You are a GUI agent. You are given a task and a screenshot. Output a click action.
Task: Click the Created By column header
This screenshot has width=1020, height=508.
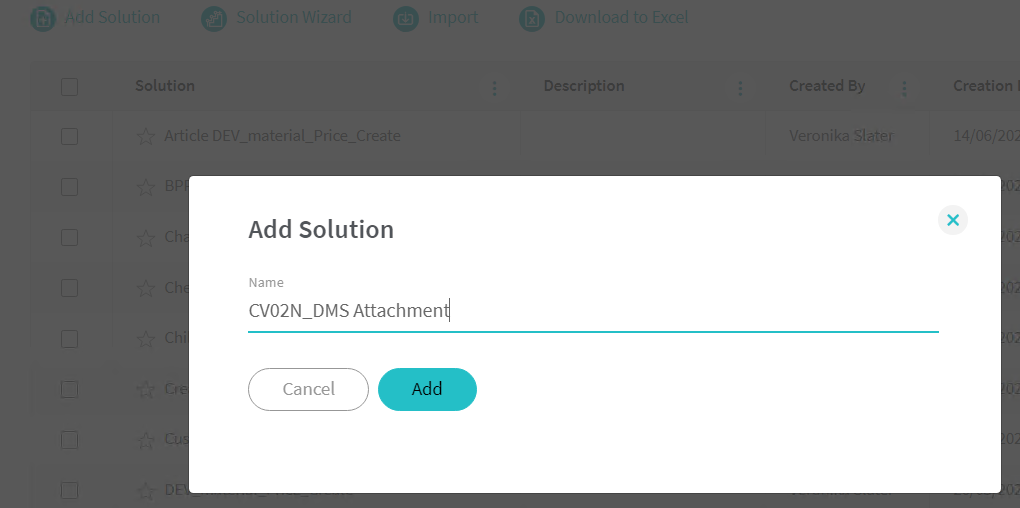827,86
